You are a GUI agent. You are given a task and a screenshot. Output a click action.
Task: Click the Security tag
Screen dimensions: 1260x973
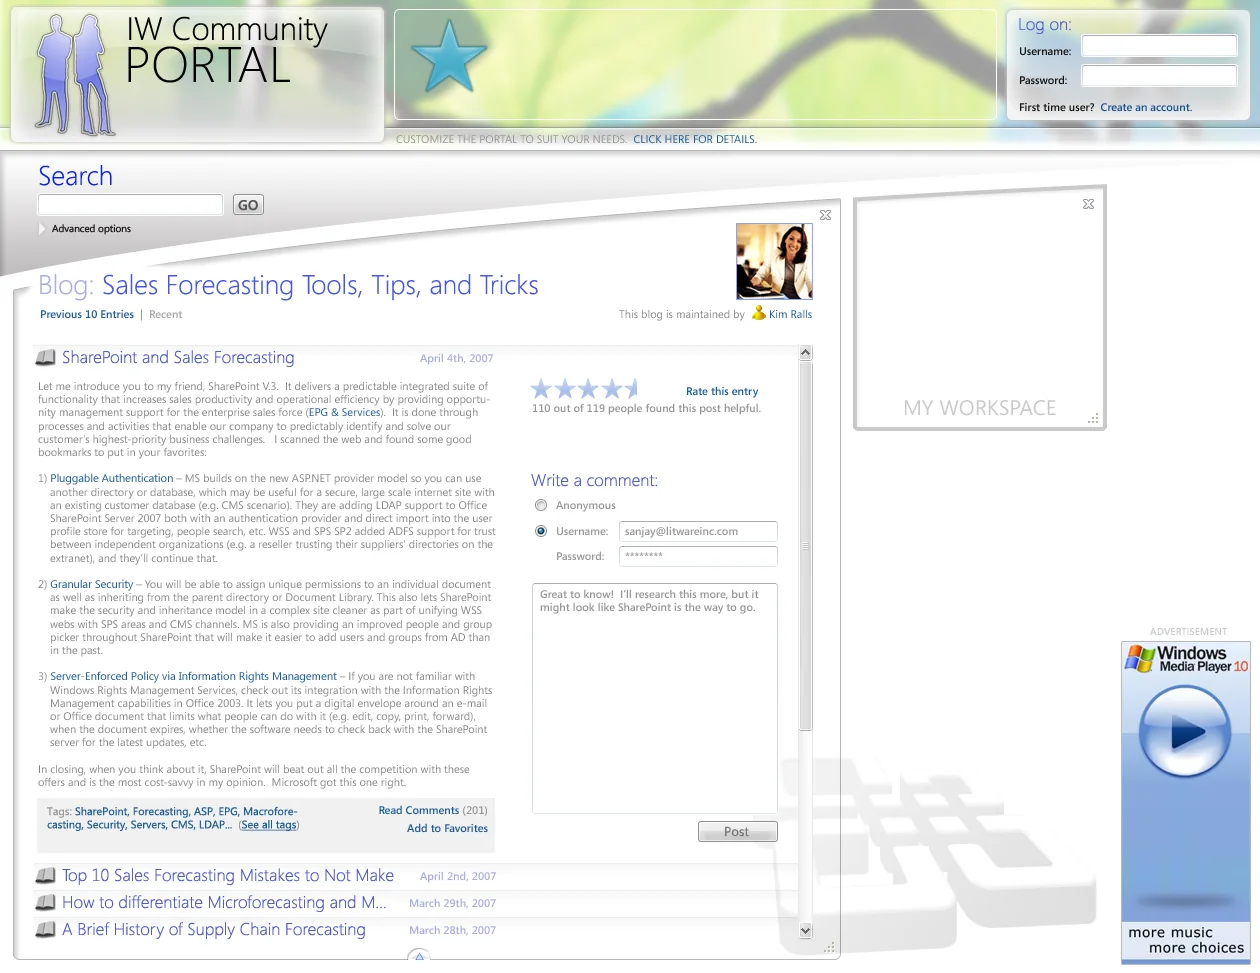pyautogui.click(x=105, y=825)
